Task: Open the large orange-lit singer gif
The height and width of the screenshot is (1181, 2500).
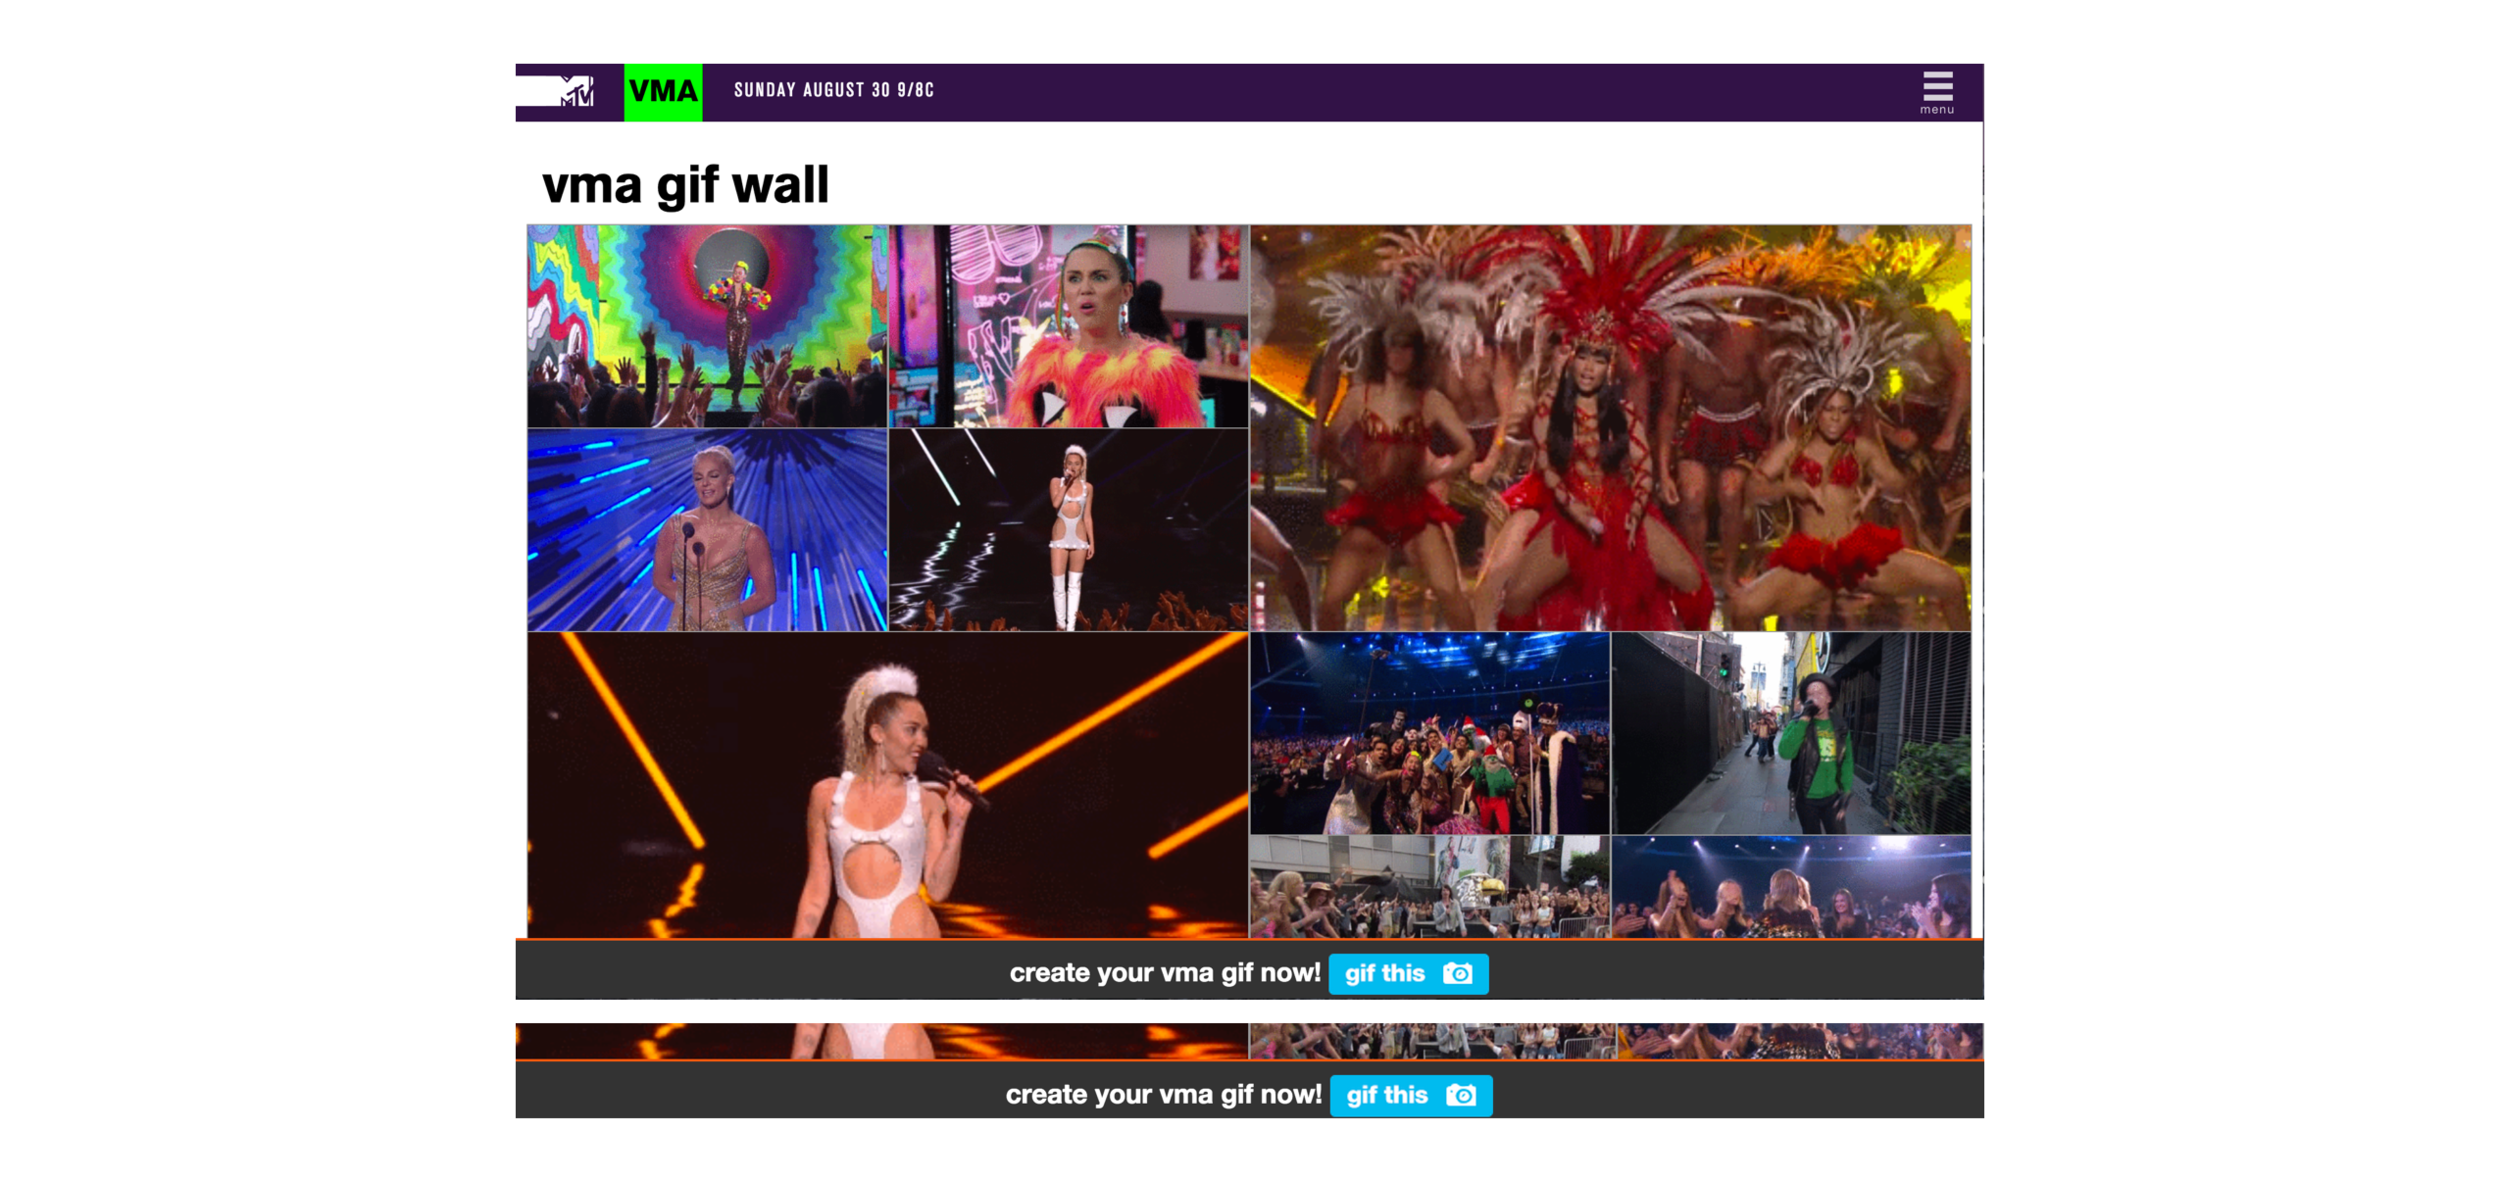Action: tap(888, 785)
